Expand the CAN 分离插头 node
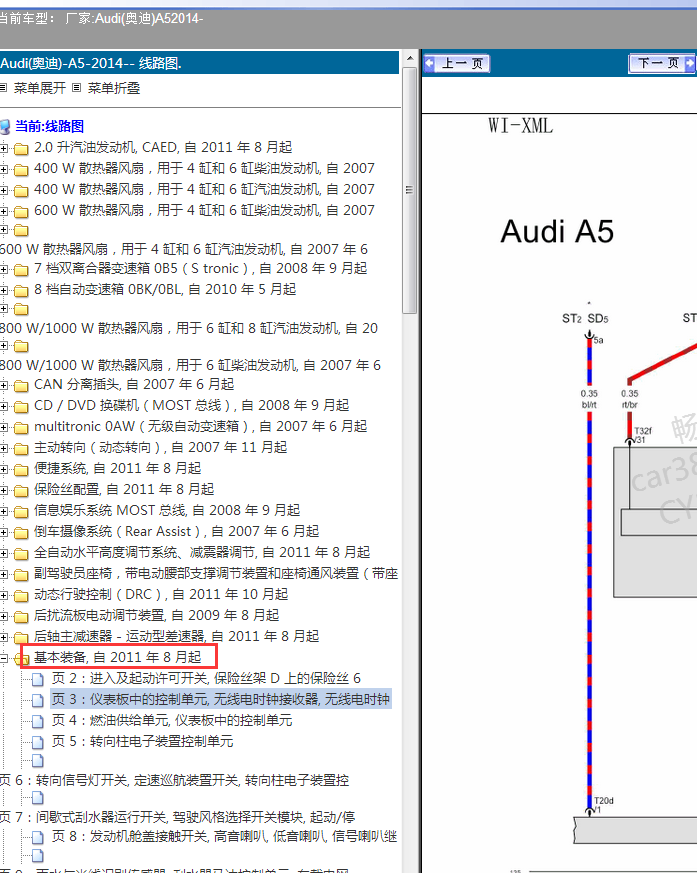This screenshot has height=873, width=697. pyautogui.click(x=4, y=385)
